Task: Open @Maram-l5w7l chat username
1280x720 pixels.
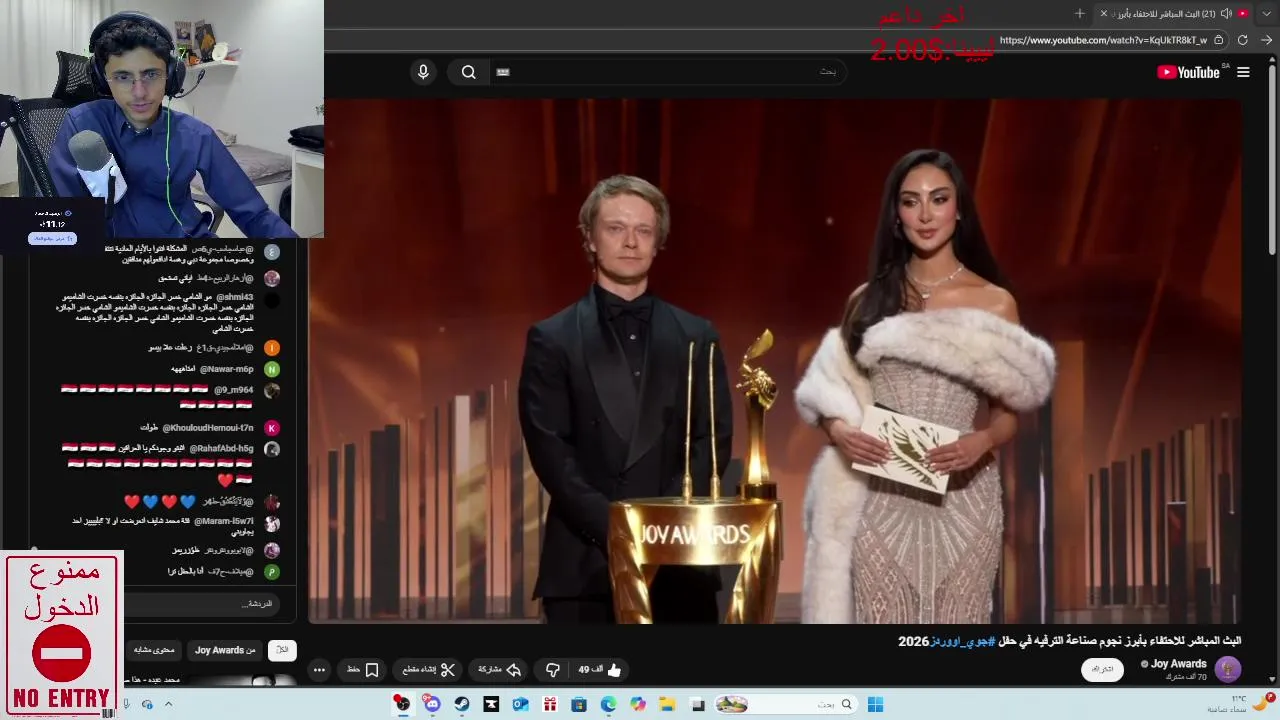Action: [224, 521]
